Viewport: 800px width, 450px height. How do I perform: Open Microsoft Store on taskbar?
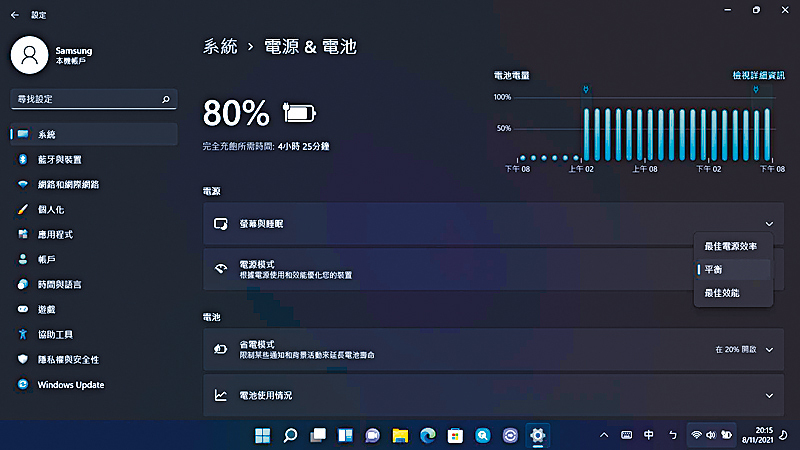(455, 435)
